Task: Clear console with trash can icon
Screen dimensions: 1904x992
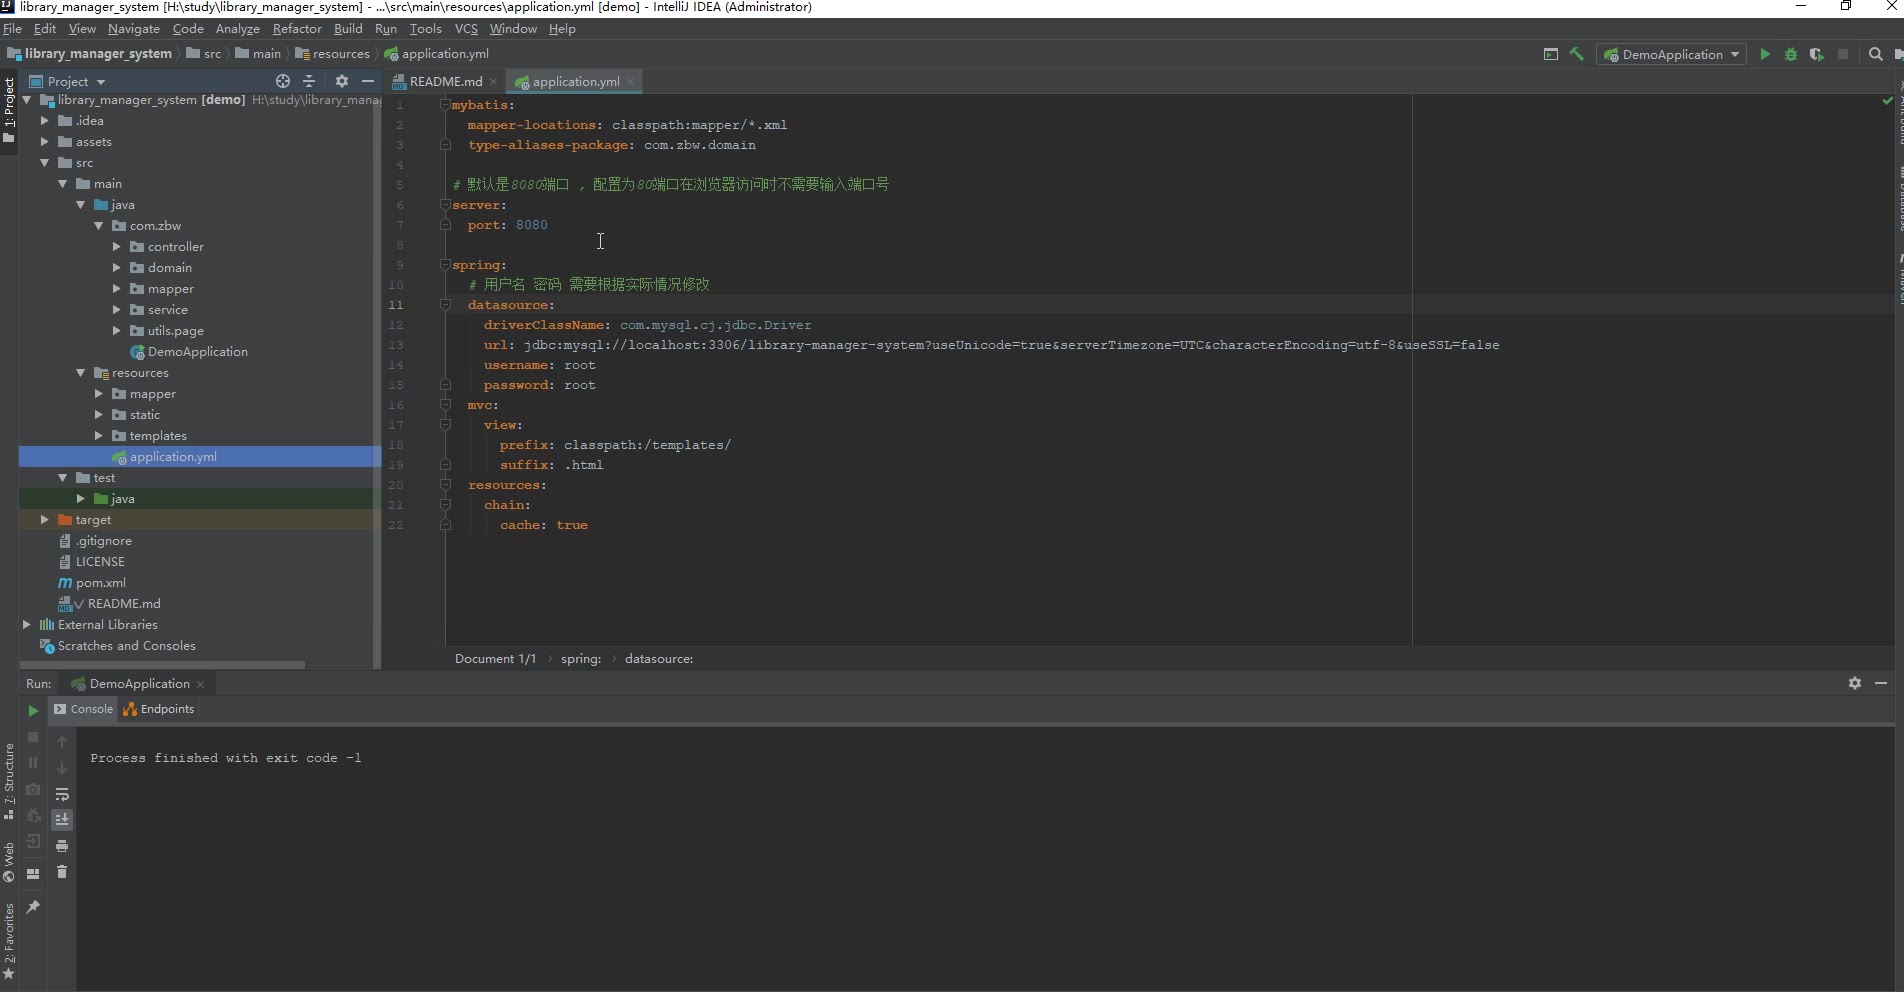Action: coord(62,872)
